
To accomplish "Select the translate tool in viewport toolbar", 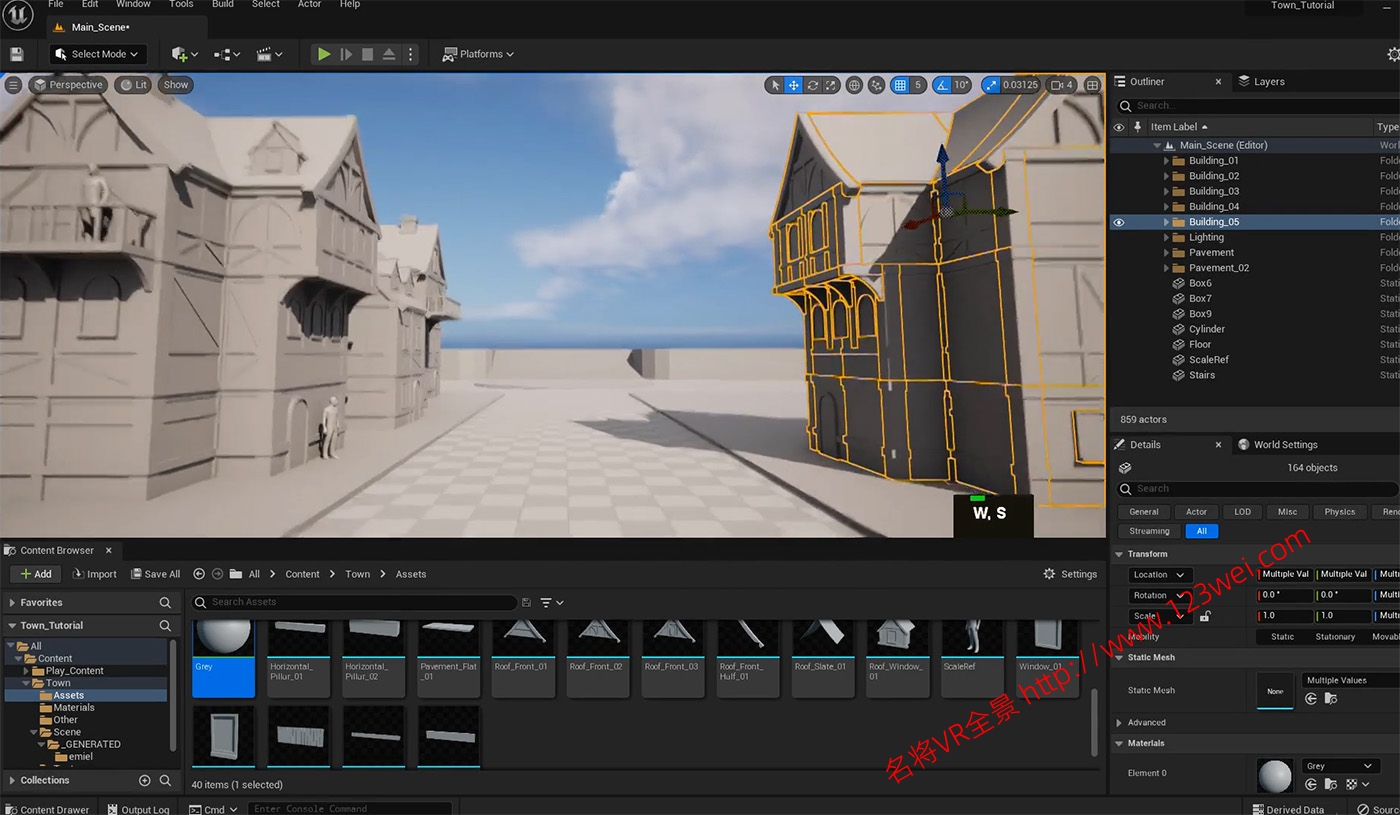I will click(793, 85).
